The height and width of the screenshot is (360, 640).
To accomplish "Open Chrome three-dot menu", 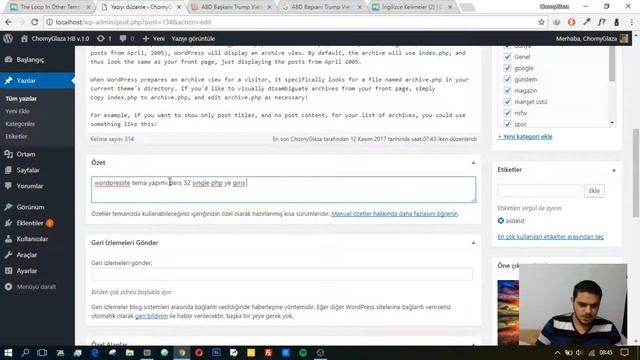I will (632, 22).
